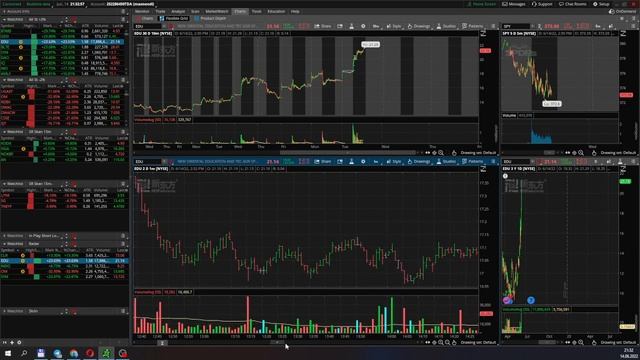Open Messages in the top bar

coord(514,4)
